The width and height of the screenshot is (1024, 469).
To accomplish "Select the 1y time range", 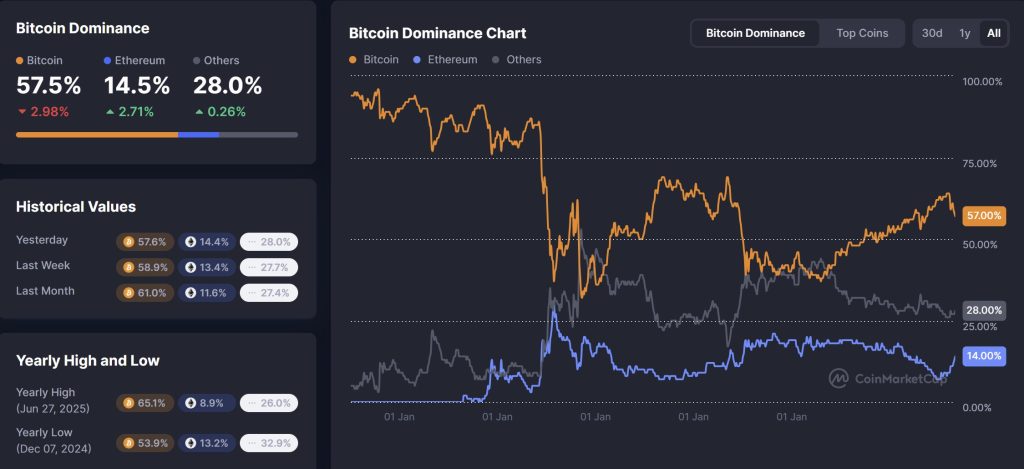I will [x=964, y=33].
